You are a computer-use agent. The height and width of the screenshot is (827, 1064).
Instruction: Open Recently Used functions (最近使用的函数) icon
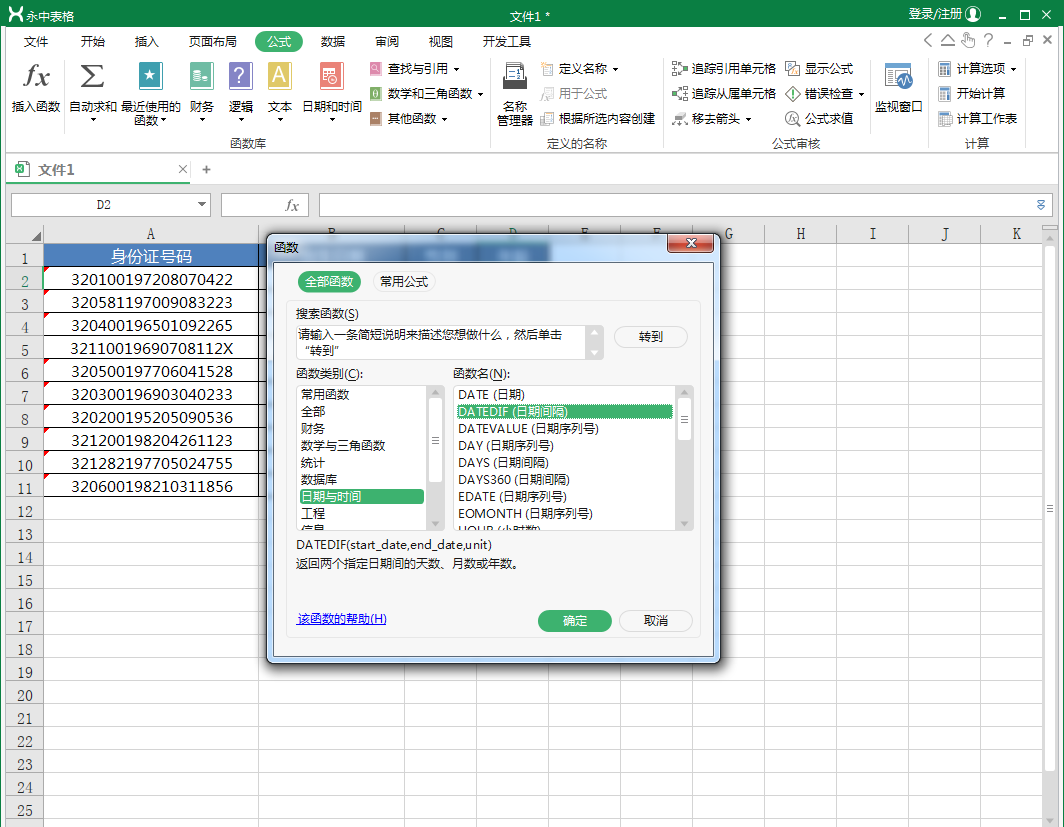pyautogui.click(x=150, y=76)
